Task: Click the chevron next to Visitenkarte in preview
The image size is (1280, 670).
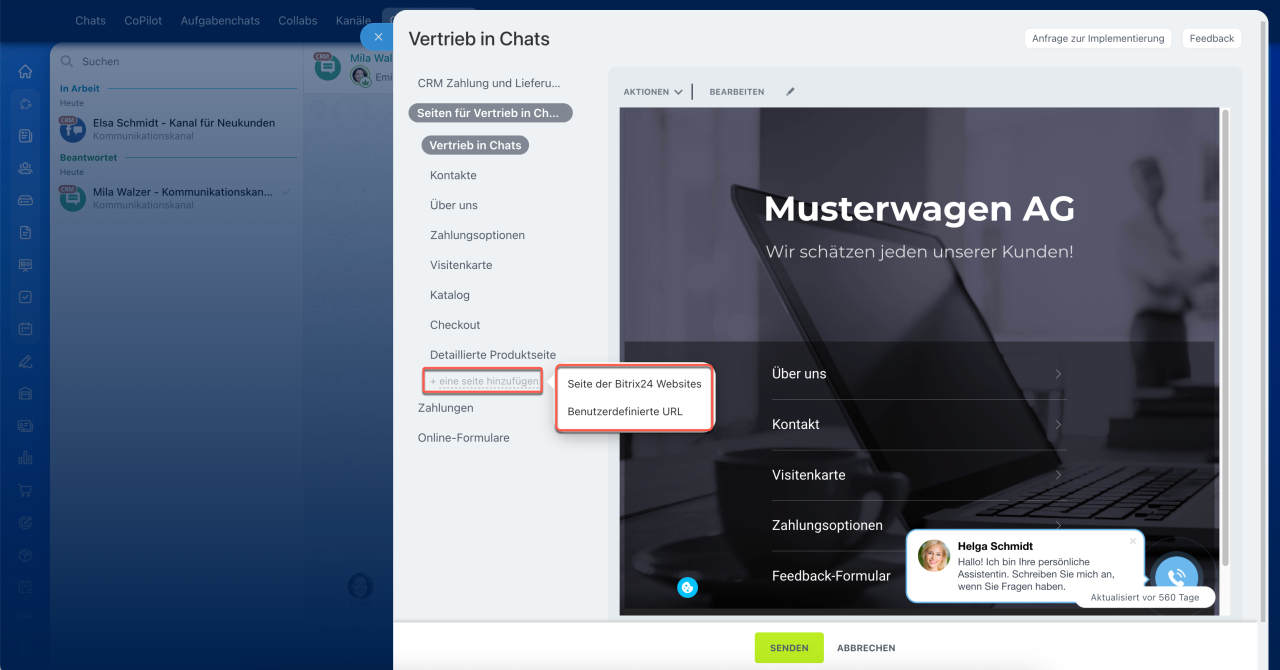Action: pos(1058,475)
